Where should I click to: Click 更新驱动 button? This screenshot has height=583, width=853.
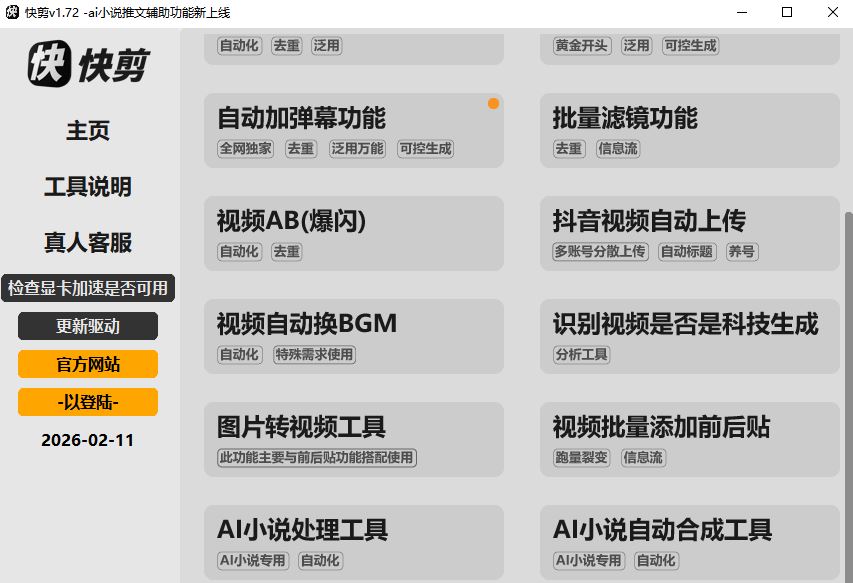[88, 326]
